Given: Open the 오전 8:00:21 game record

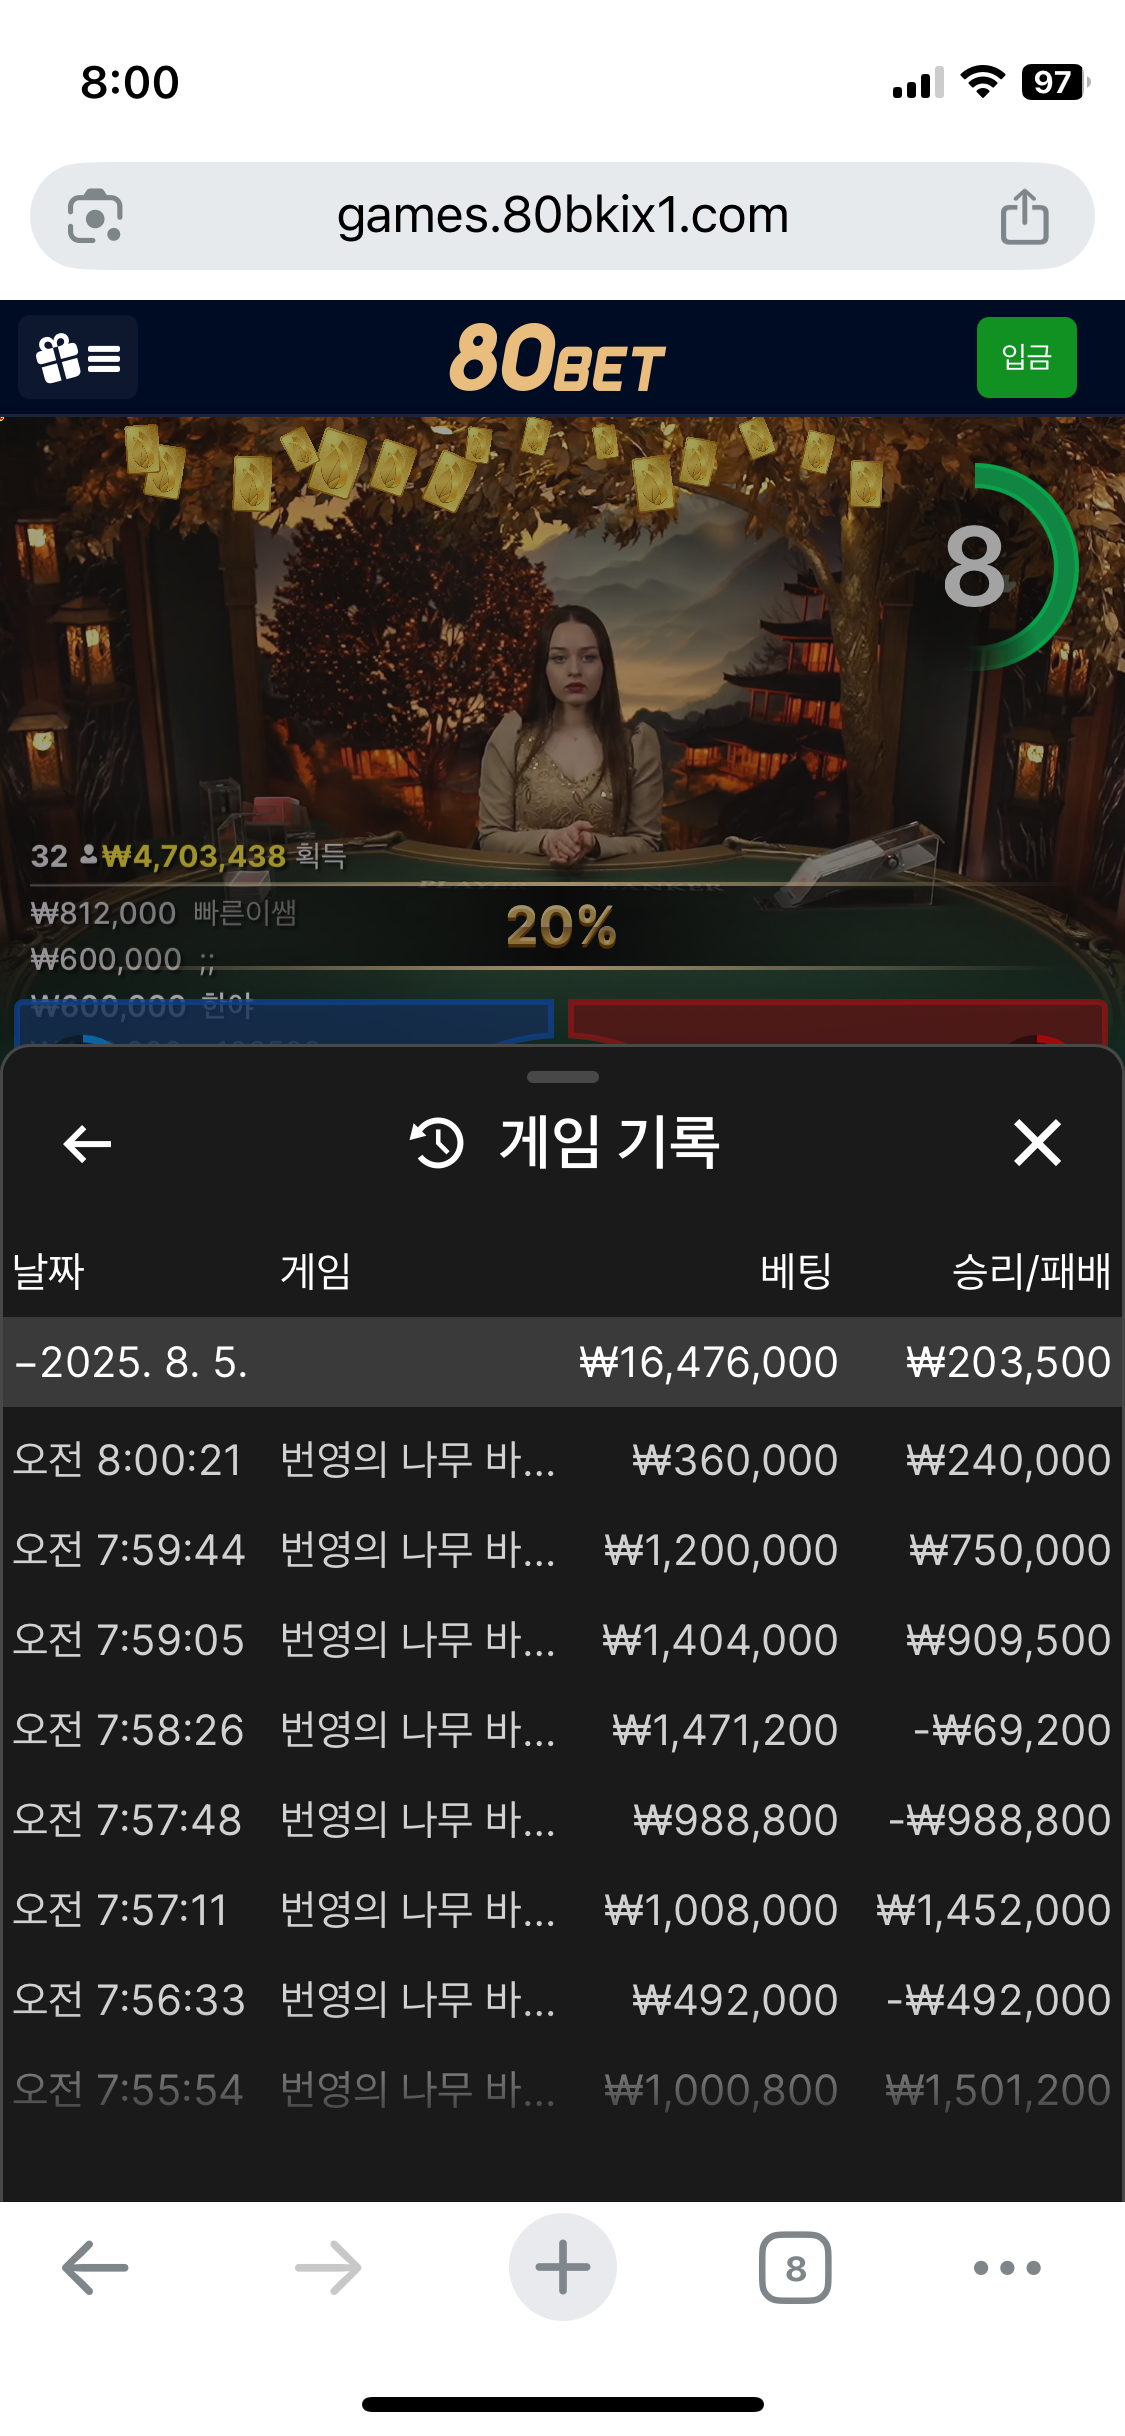Looking at the screenshot, I should [x=562, y=1460].
